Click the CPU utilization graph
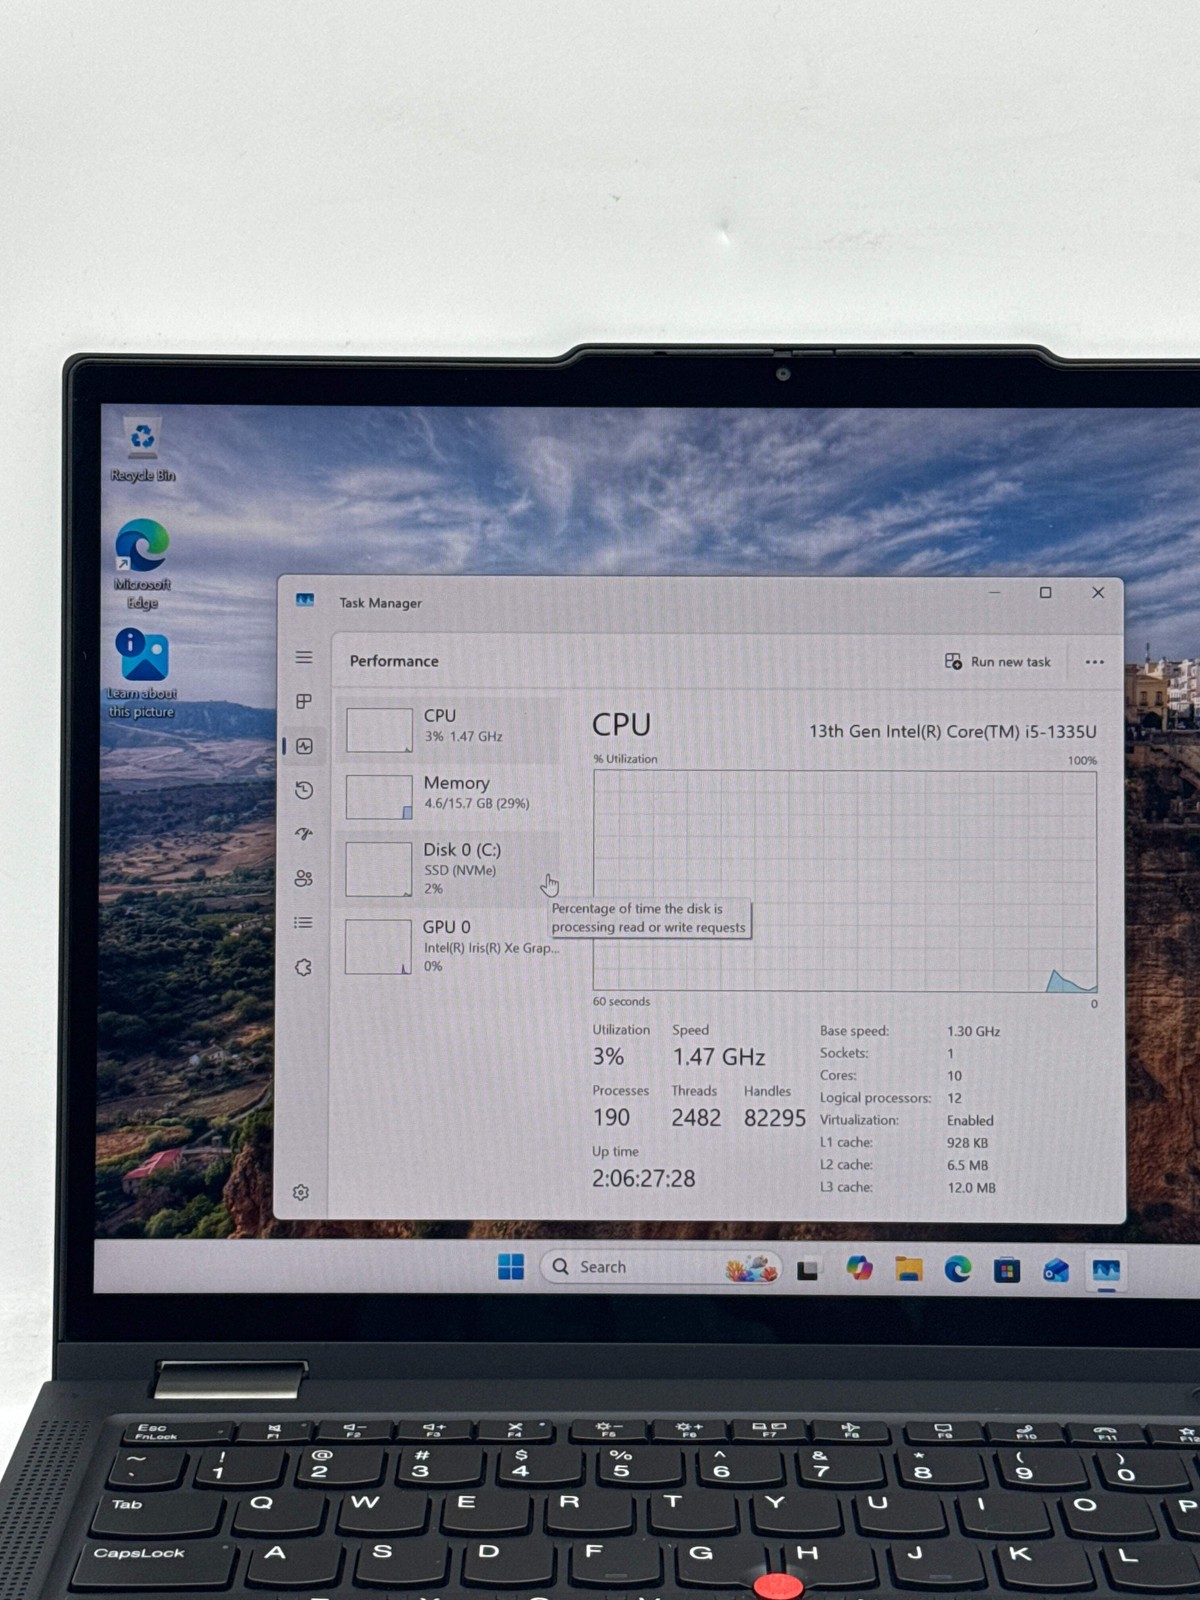1200x1600 pixels. pos(845,881)
